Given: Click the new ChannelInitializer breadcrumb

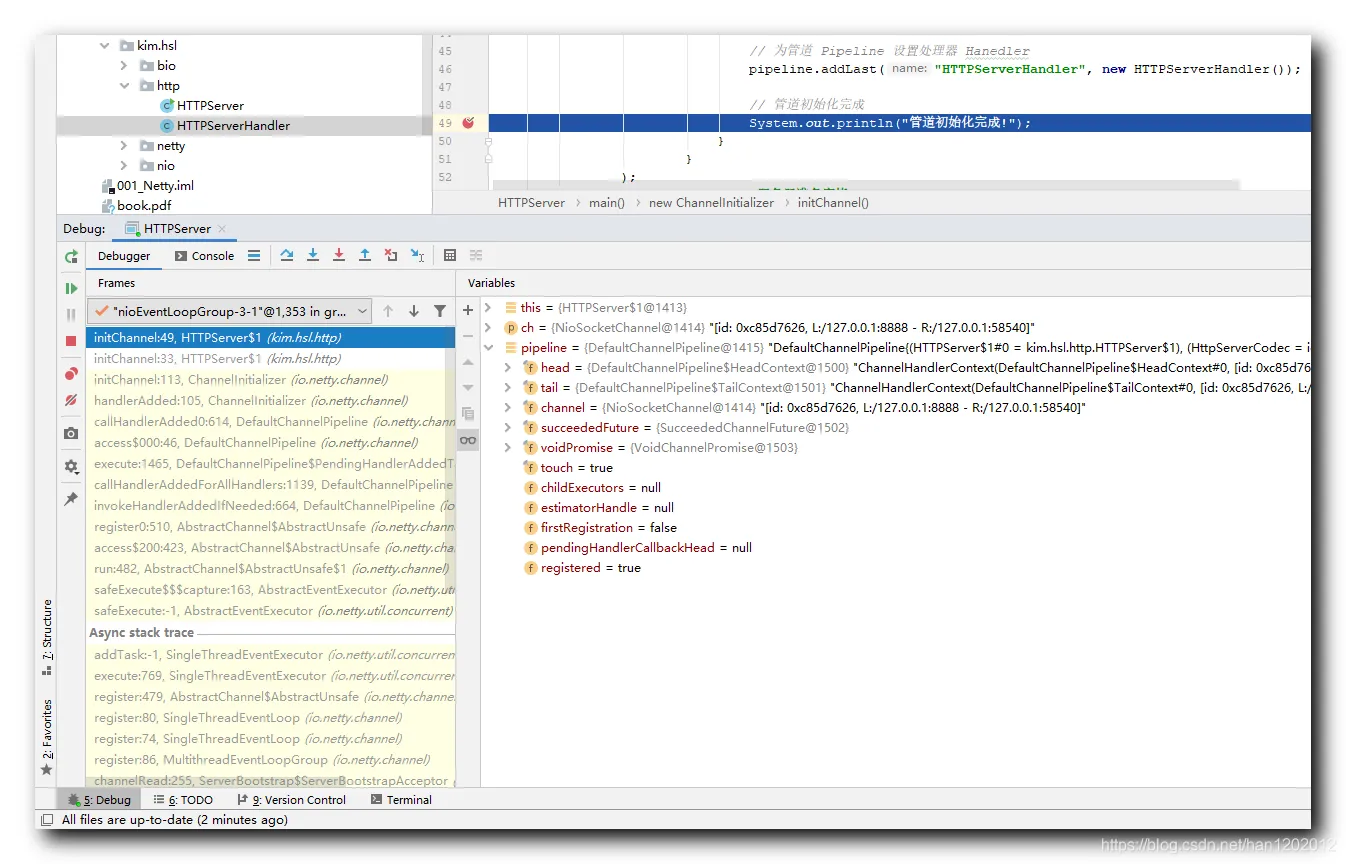Looking at the screenshot, I should click(x=711, y=202).
